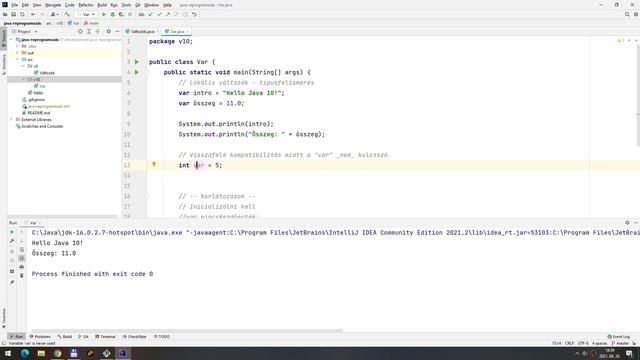This screenshot has height=360, width=640.
Task: Collapse the v10 package
Action: click(23, 79)
